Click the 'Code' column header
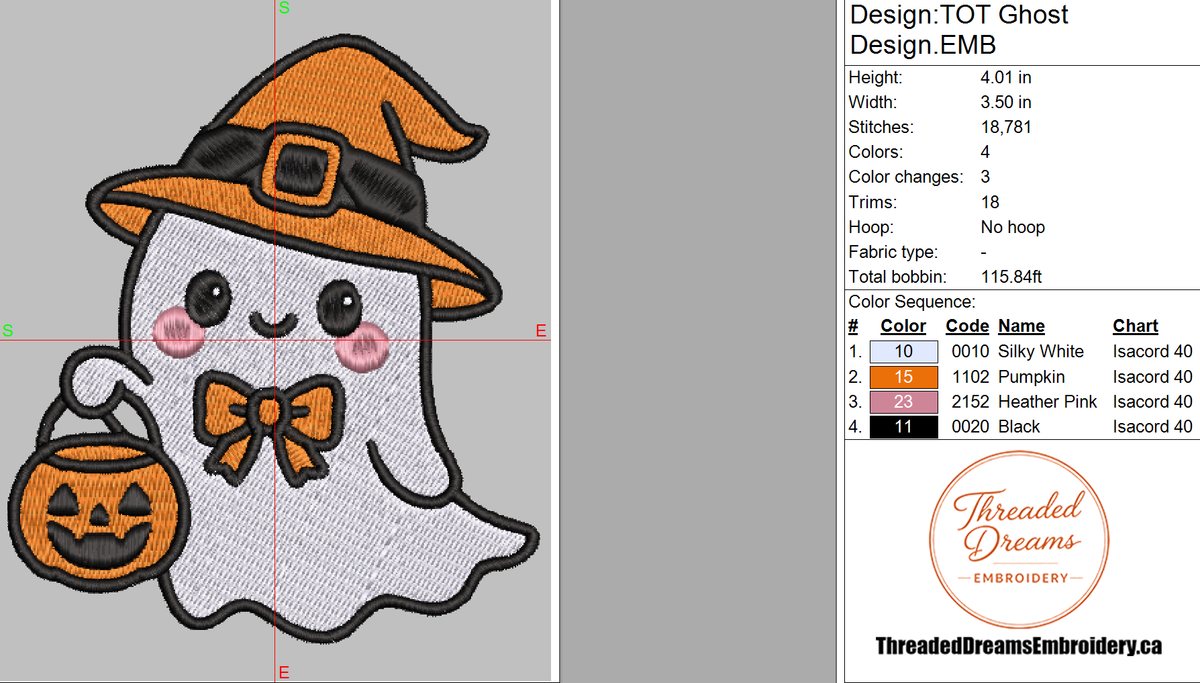This screenshot has height=683, width=1200. [x=967, y=326]
